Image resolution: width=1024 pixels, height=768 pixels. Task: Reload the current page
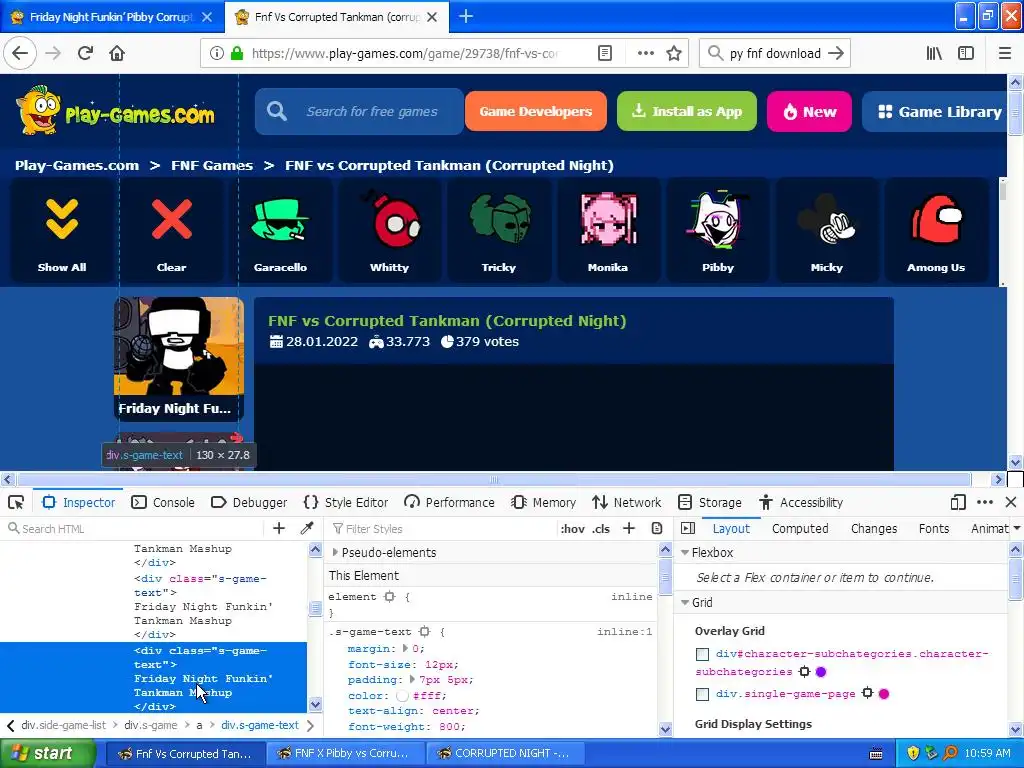tap(85, 53)
